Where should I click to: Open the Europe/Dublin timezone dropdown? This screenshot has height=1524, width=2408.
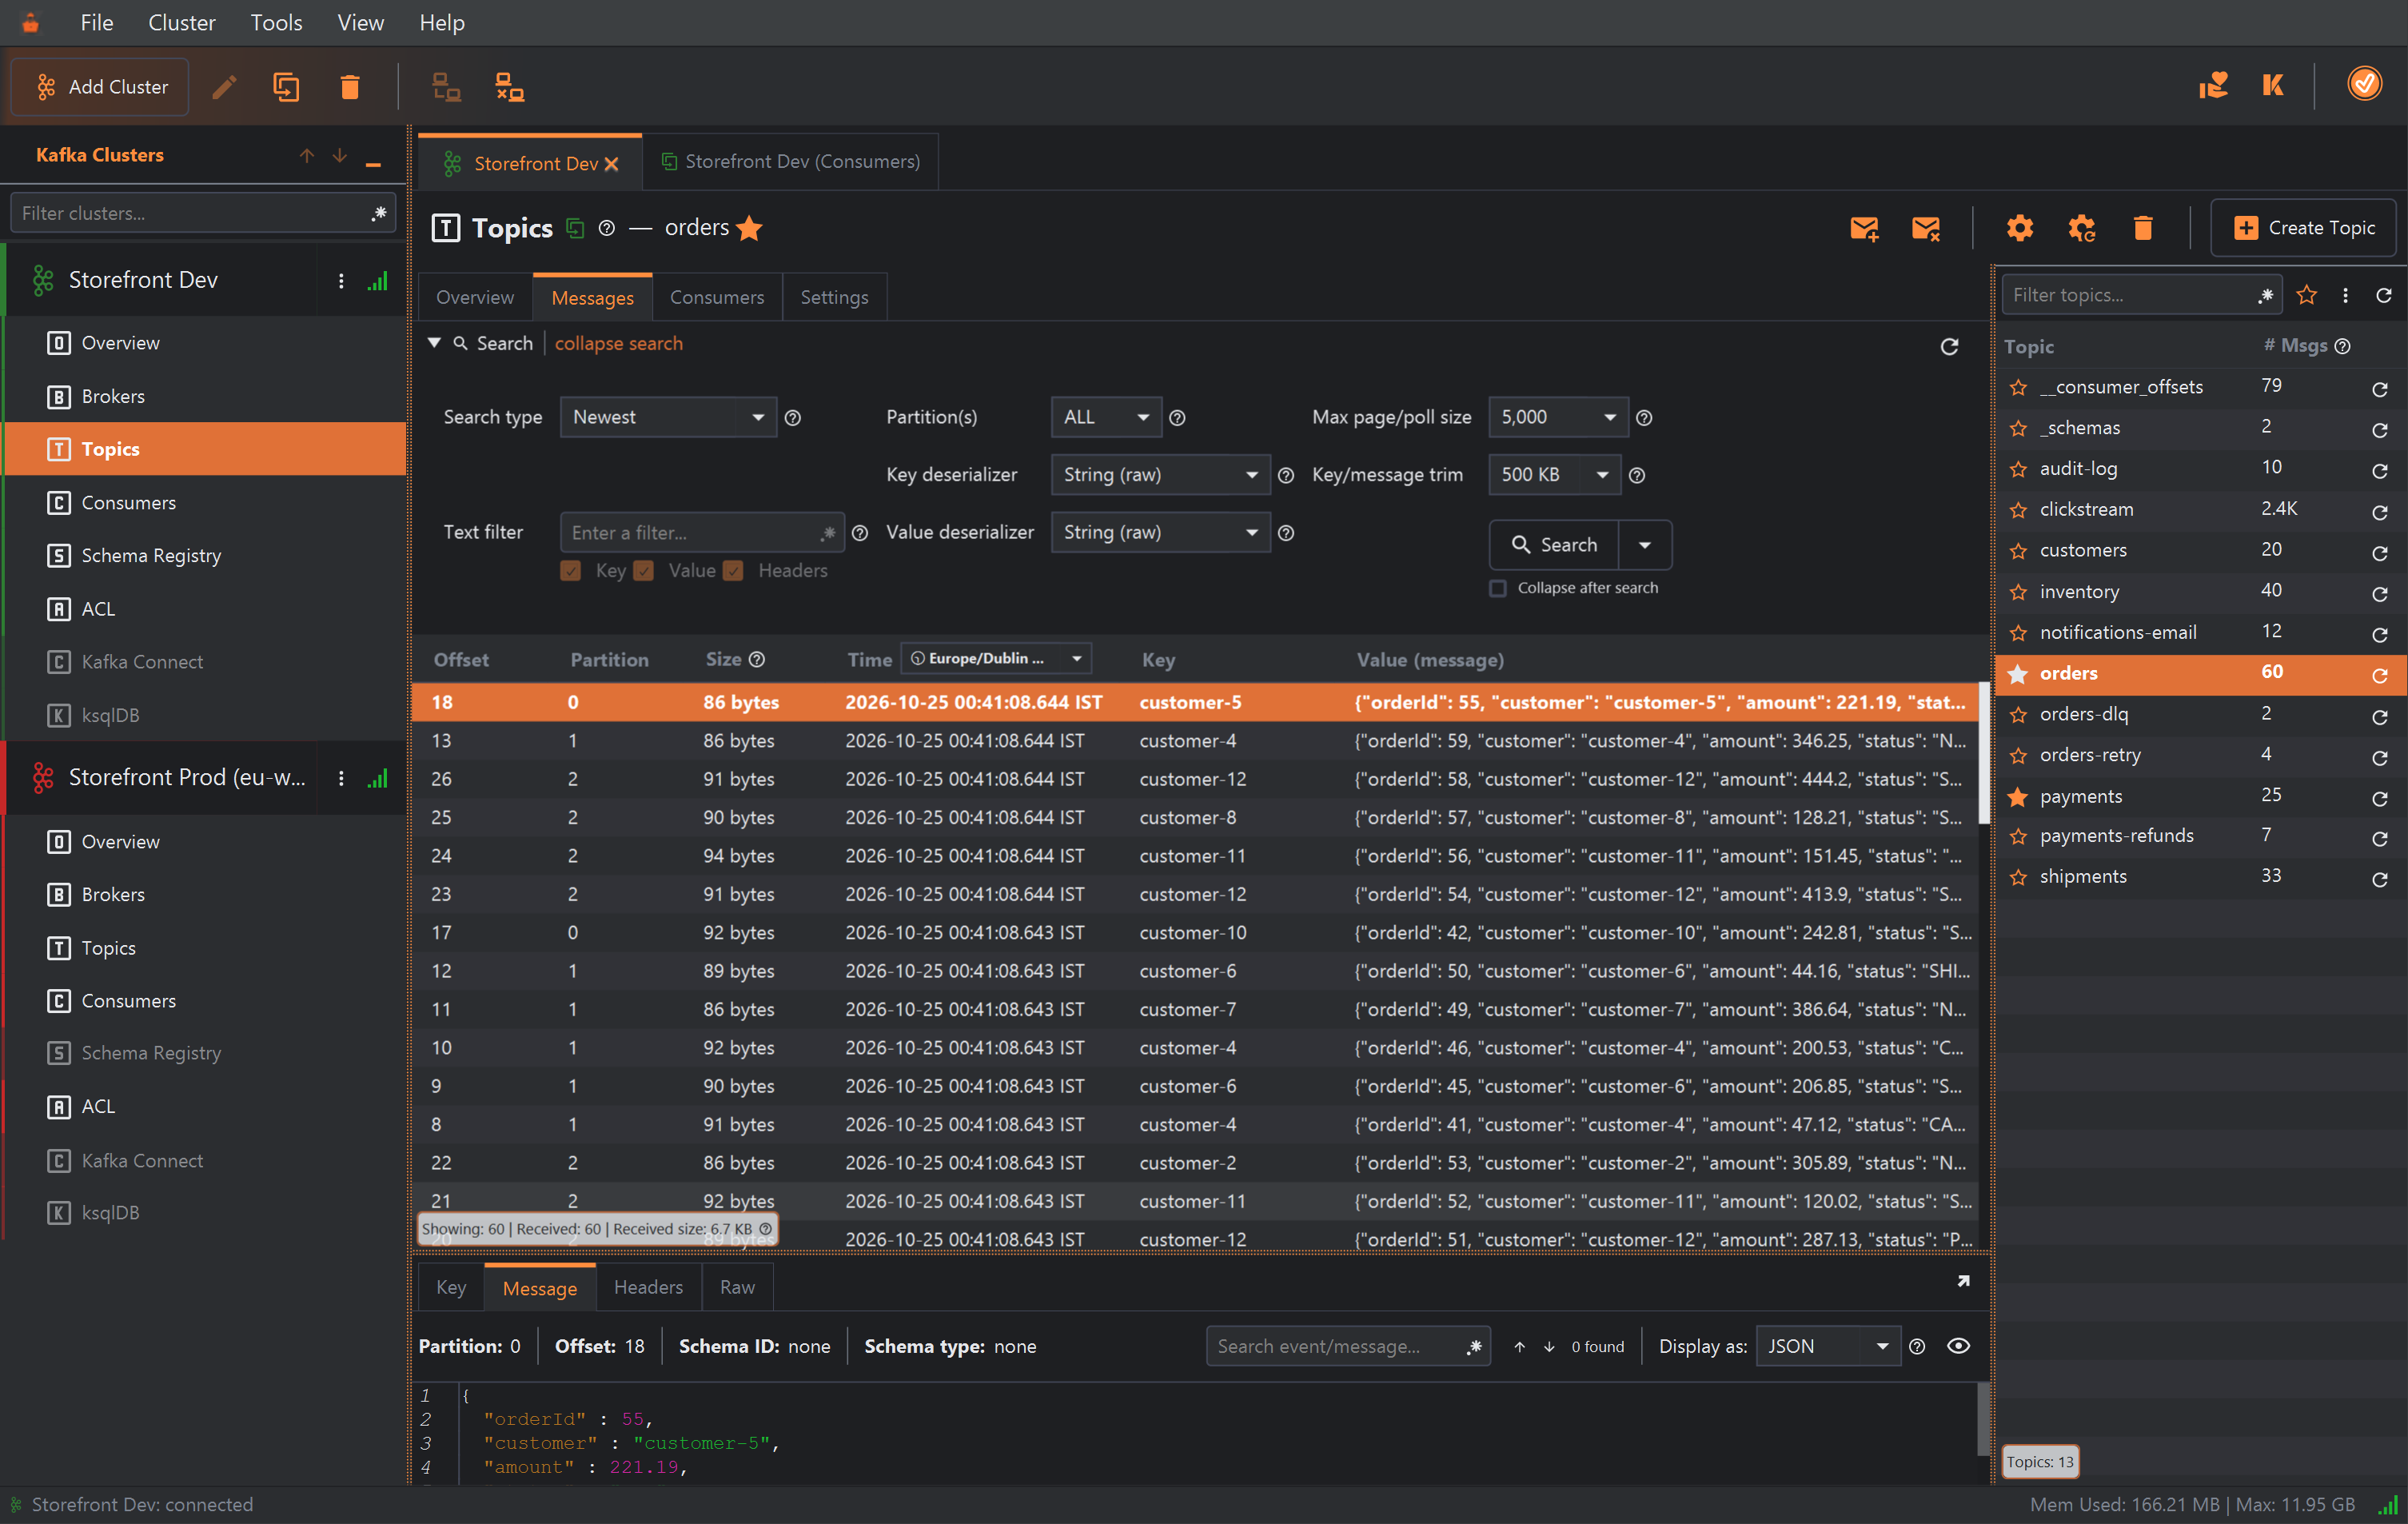(x=996, y=659)
